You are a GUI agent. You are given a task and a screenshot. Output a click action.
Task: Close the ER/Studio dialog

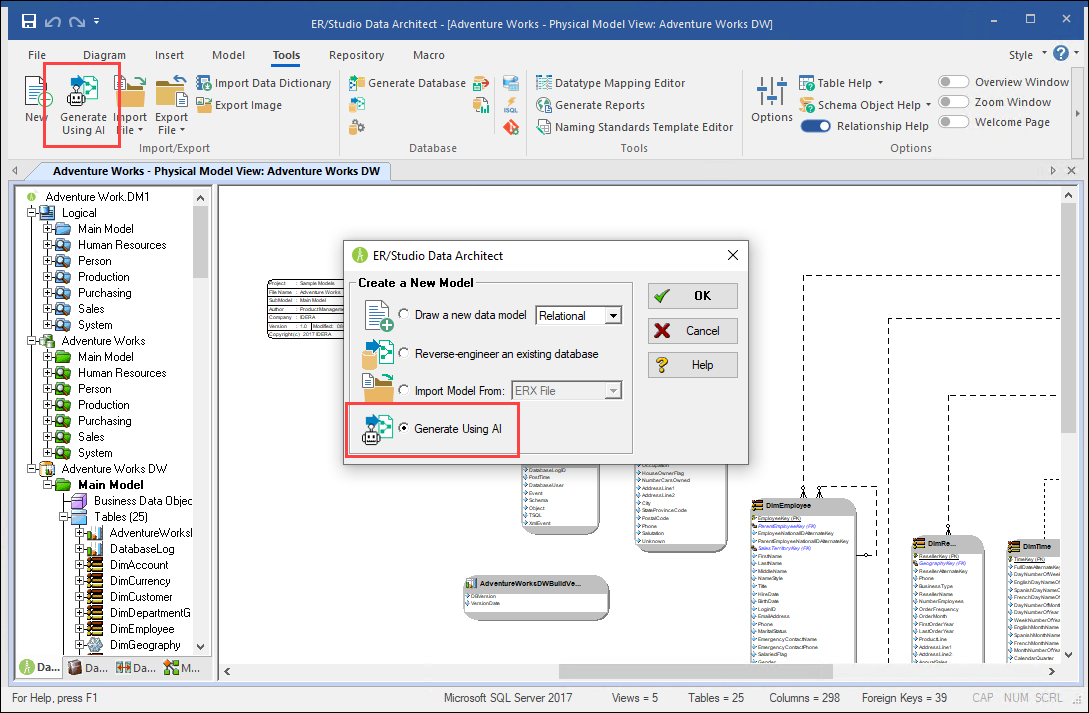pyautogui.click(x=732, y=255)
